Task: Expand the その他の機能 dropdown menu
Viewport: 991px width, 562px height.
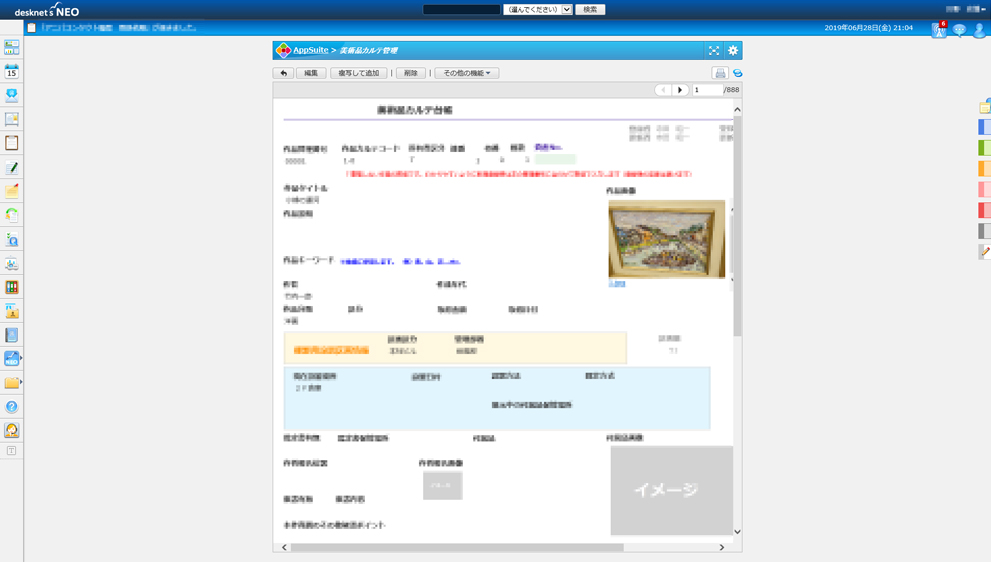Action: 466,73
